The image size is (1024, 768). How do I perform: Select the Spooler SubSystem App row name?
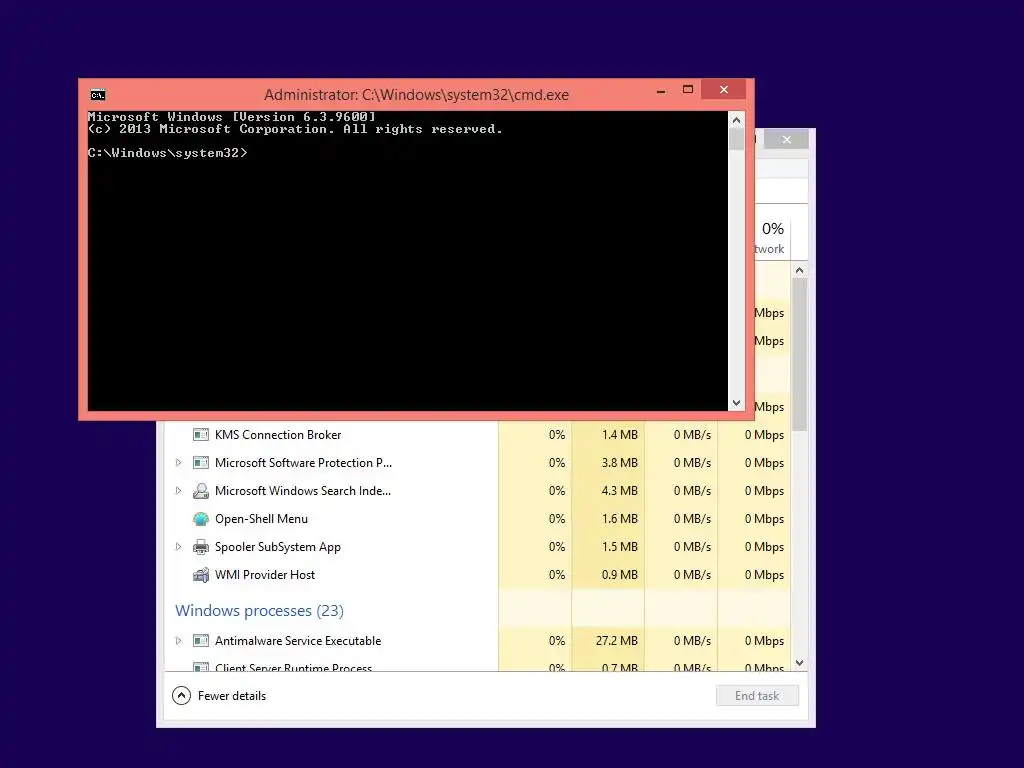(278, 547)
